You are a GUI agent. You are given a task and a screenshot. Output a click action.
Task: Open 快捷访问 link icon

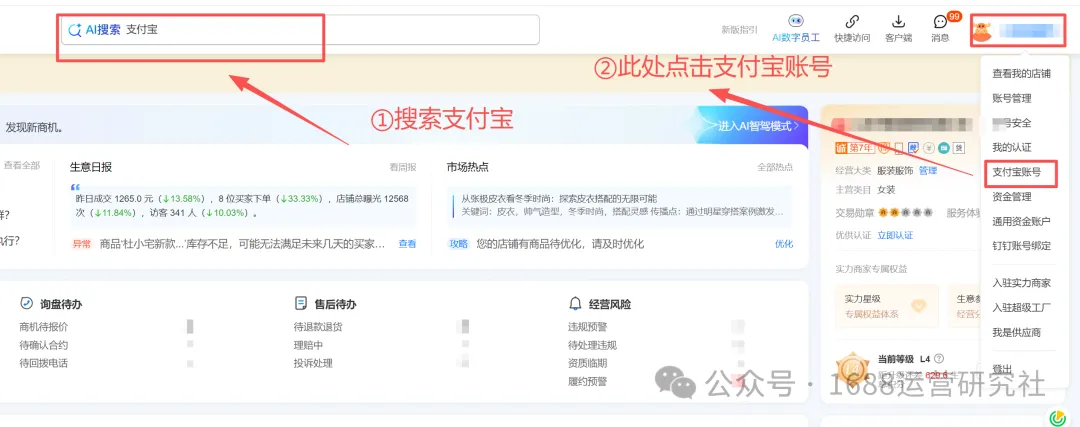852,21
